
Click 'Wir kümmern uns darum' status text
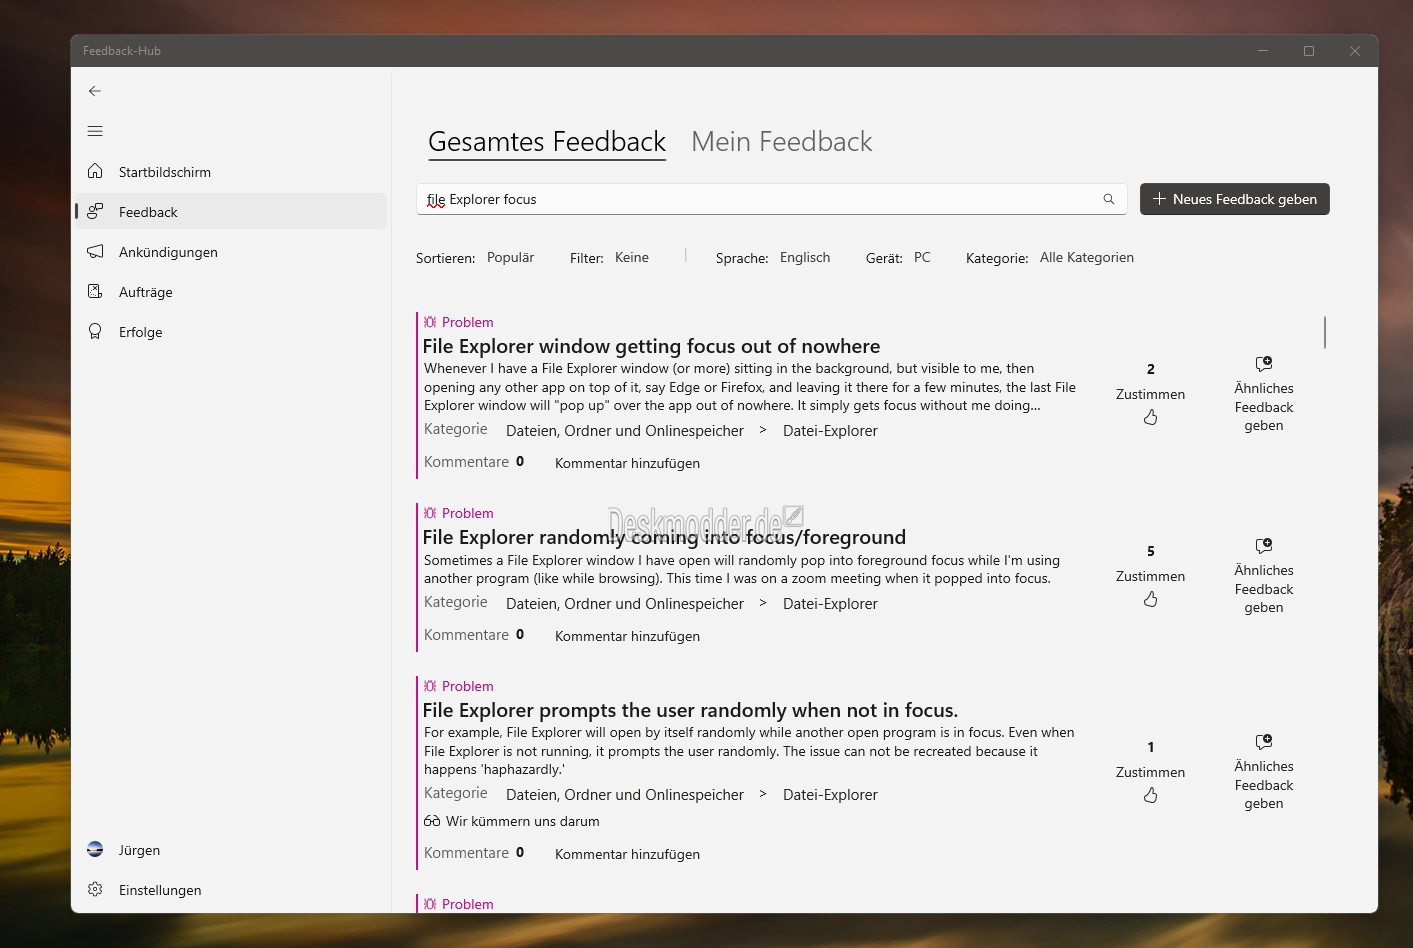tap(522, 821)
